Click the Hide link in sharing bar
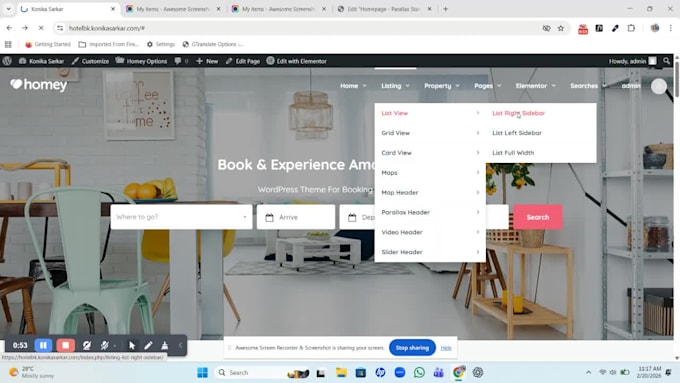The height and width of the screenshot is (383, 680). [446, 348]
